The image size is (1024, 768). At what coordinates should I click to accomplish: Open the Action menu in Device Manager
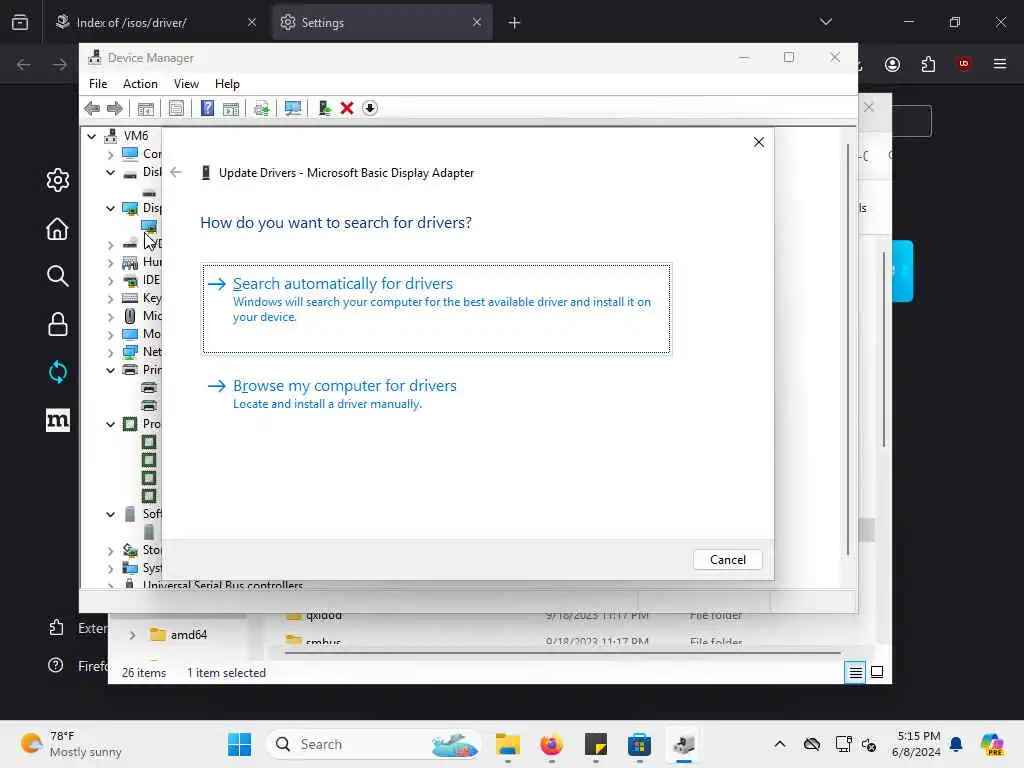click(x=140, y=84)
